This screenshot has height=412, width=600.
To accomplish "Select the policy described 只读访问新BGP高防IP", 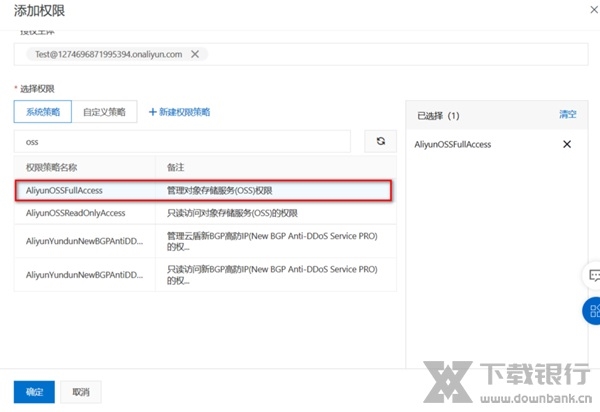I will pyautogui.click(x=205, y=275).
